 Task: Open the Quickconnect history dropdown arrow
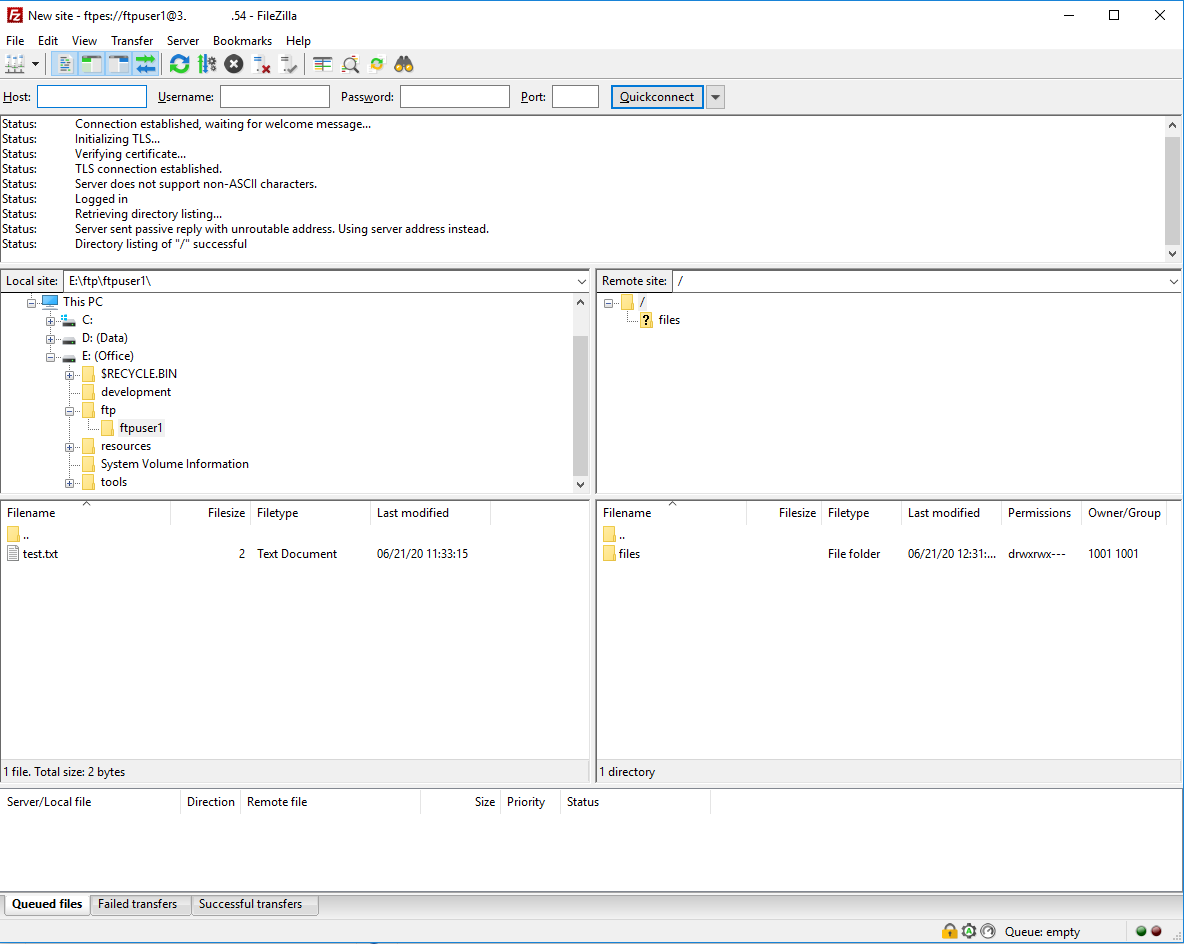pyautogui.click(x=715, y=97)
